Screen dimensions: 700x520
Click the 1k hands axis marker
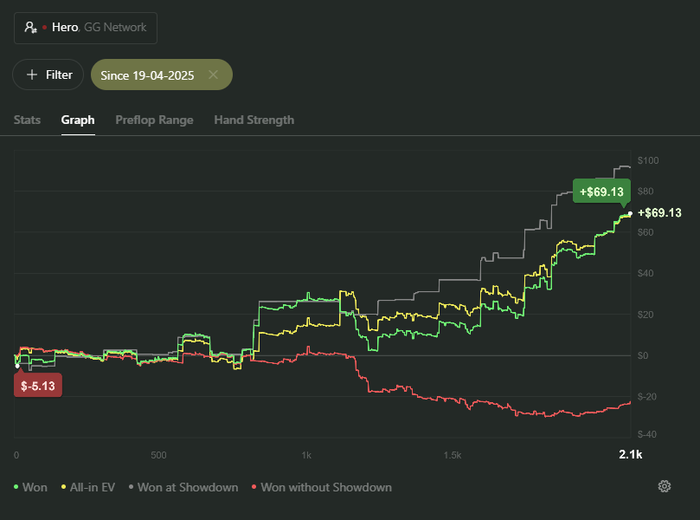click(306, 455)
